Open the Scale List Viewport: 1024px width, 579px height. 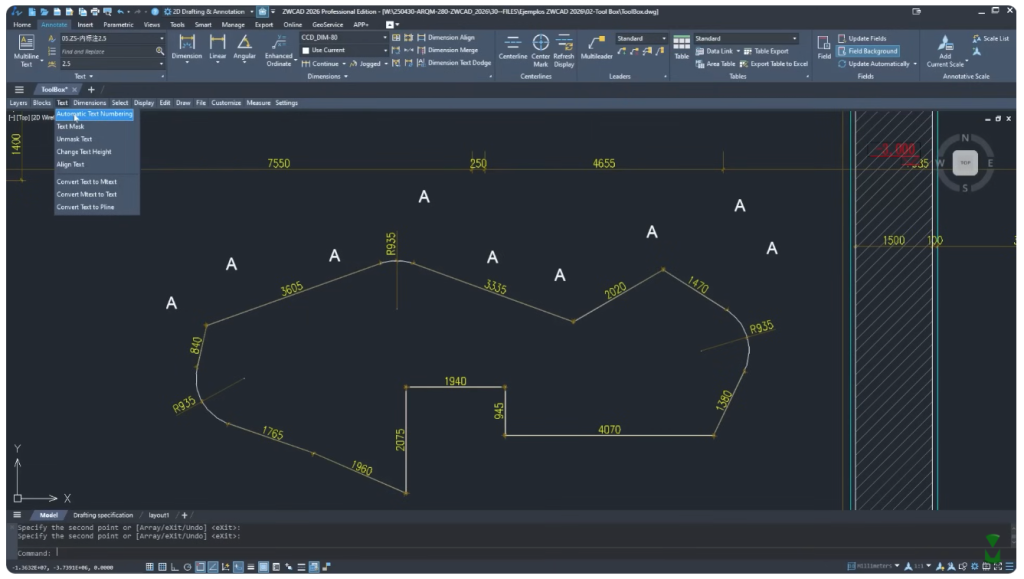990,39
